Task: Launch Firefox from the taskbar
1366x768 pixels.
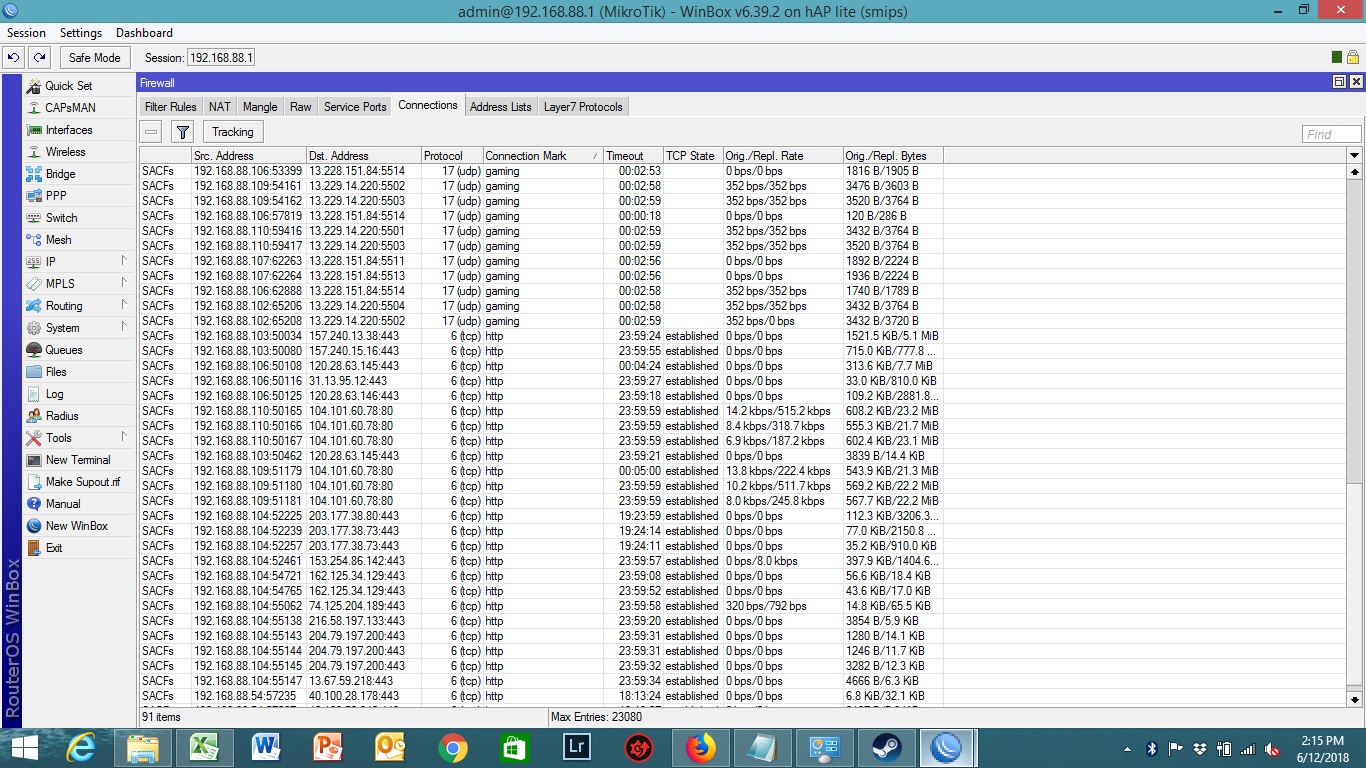Action: [x=702, y=748]
